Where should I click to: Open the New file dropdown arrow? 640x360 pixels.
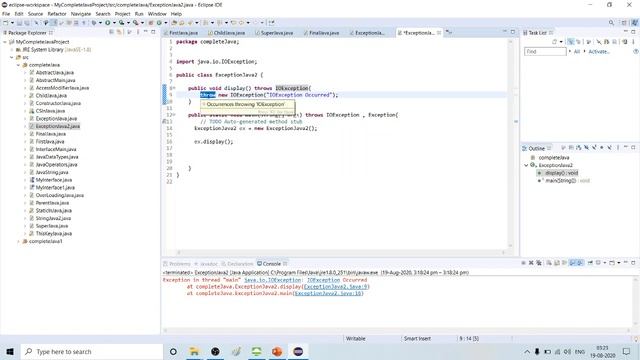pos(12,23)
